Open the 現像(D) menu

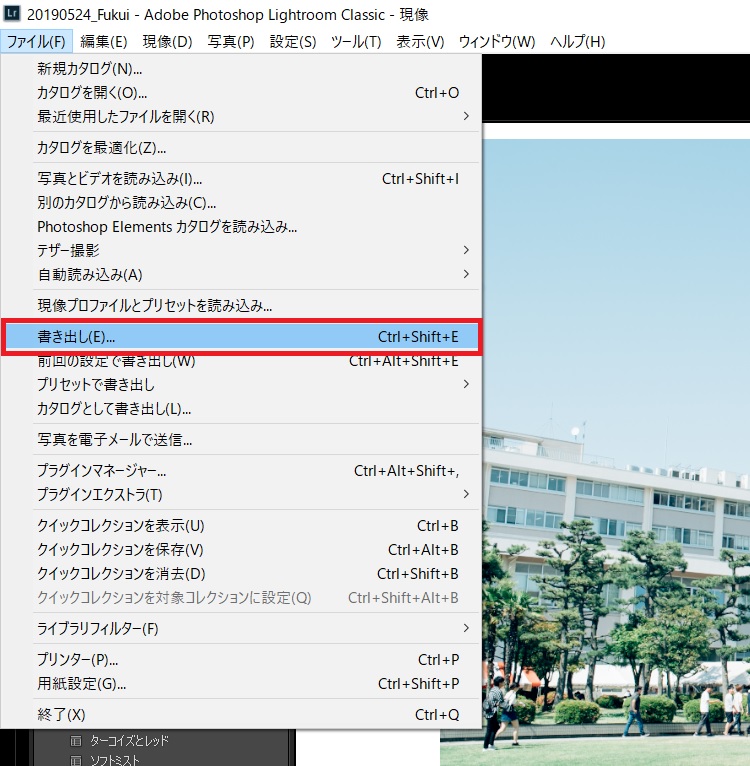click(167, 42)
